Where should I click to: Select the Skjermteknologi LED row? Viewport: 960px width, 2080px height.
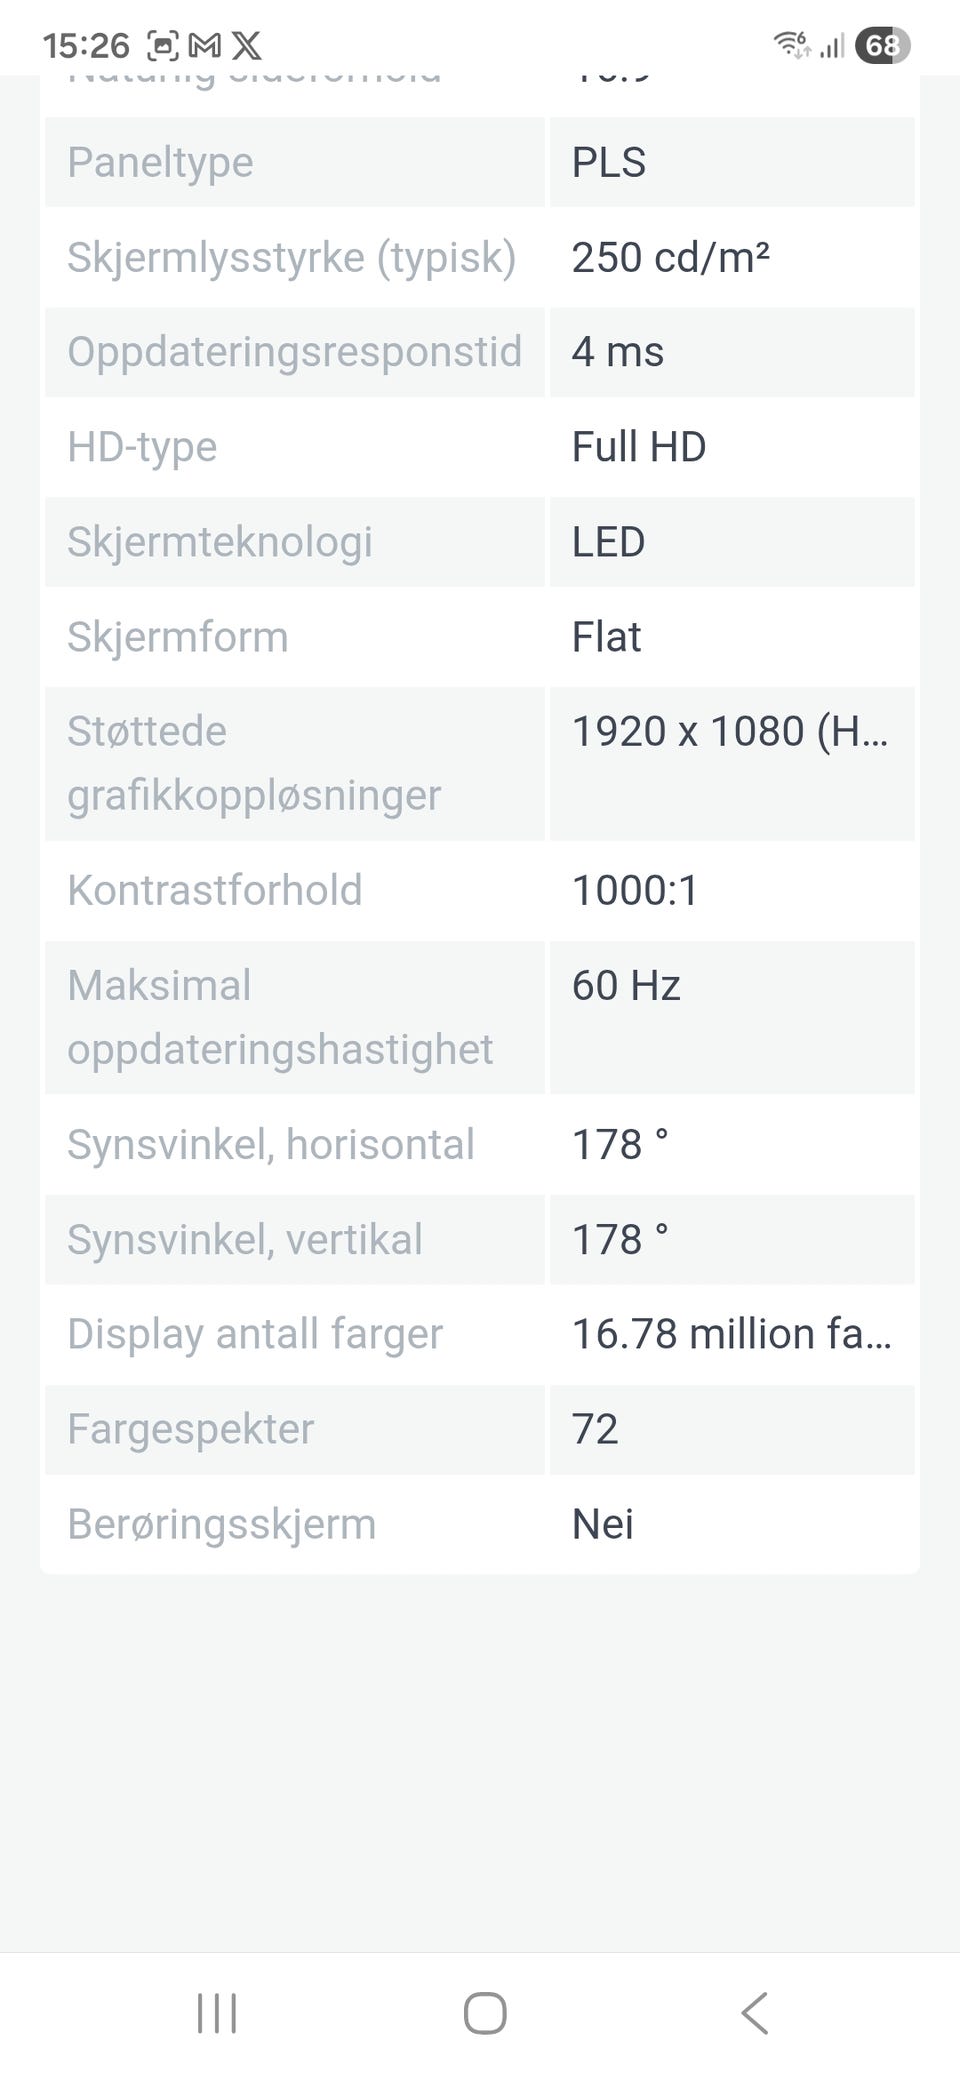480,542
